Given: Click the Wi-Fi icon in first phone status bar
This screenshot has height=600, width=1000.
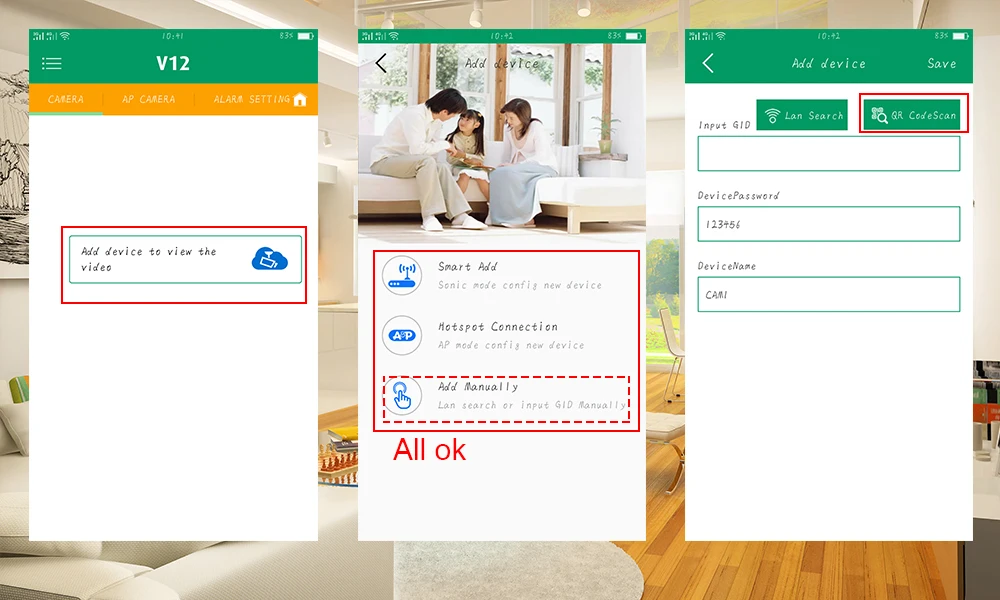Looking at the screenshot, I should [x=64, y=36].
